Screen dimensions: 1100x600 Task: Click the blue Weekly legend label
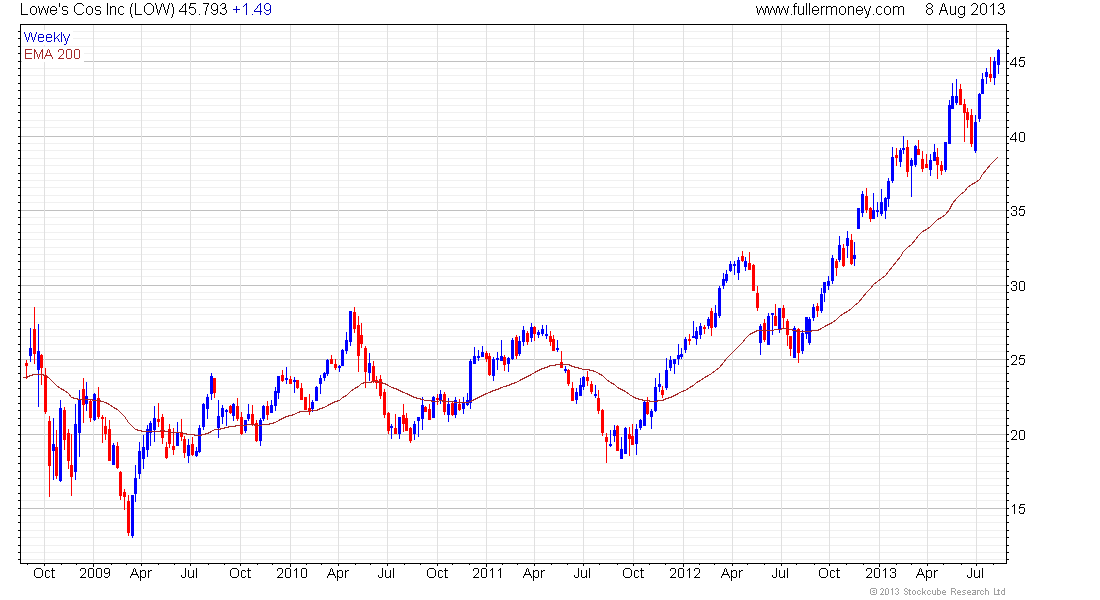(47, 37)
